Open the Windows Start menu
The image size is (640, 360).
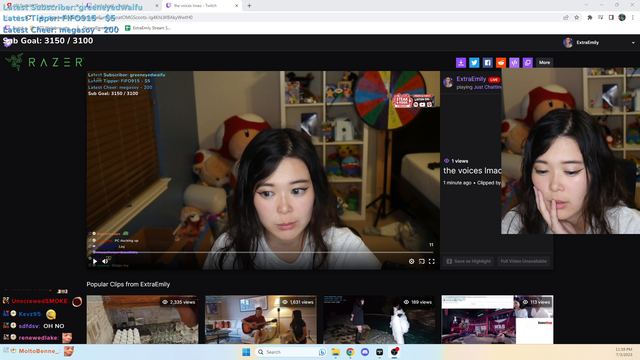click(246, 352)
